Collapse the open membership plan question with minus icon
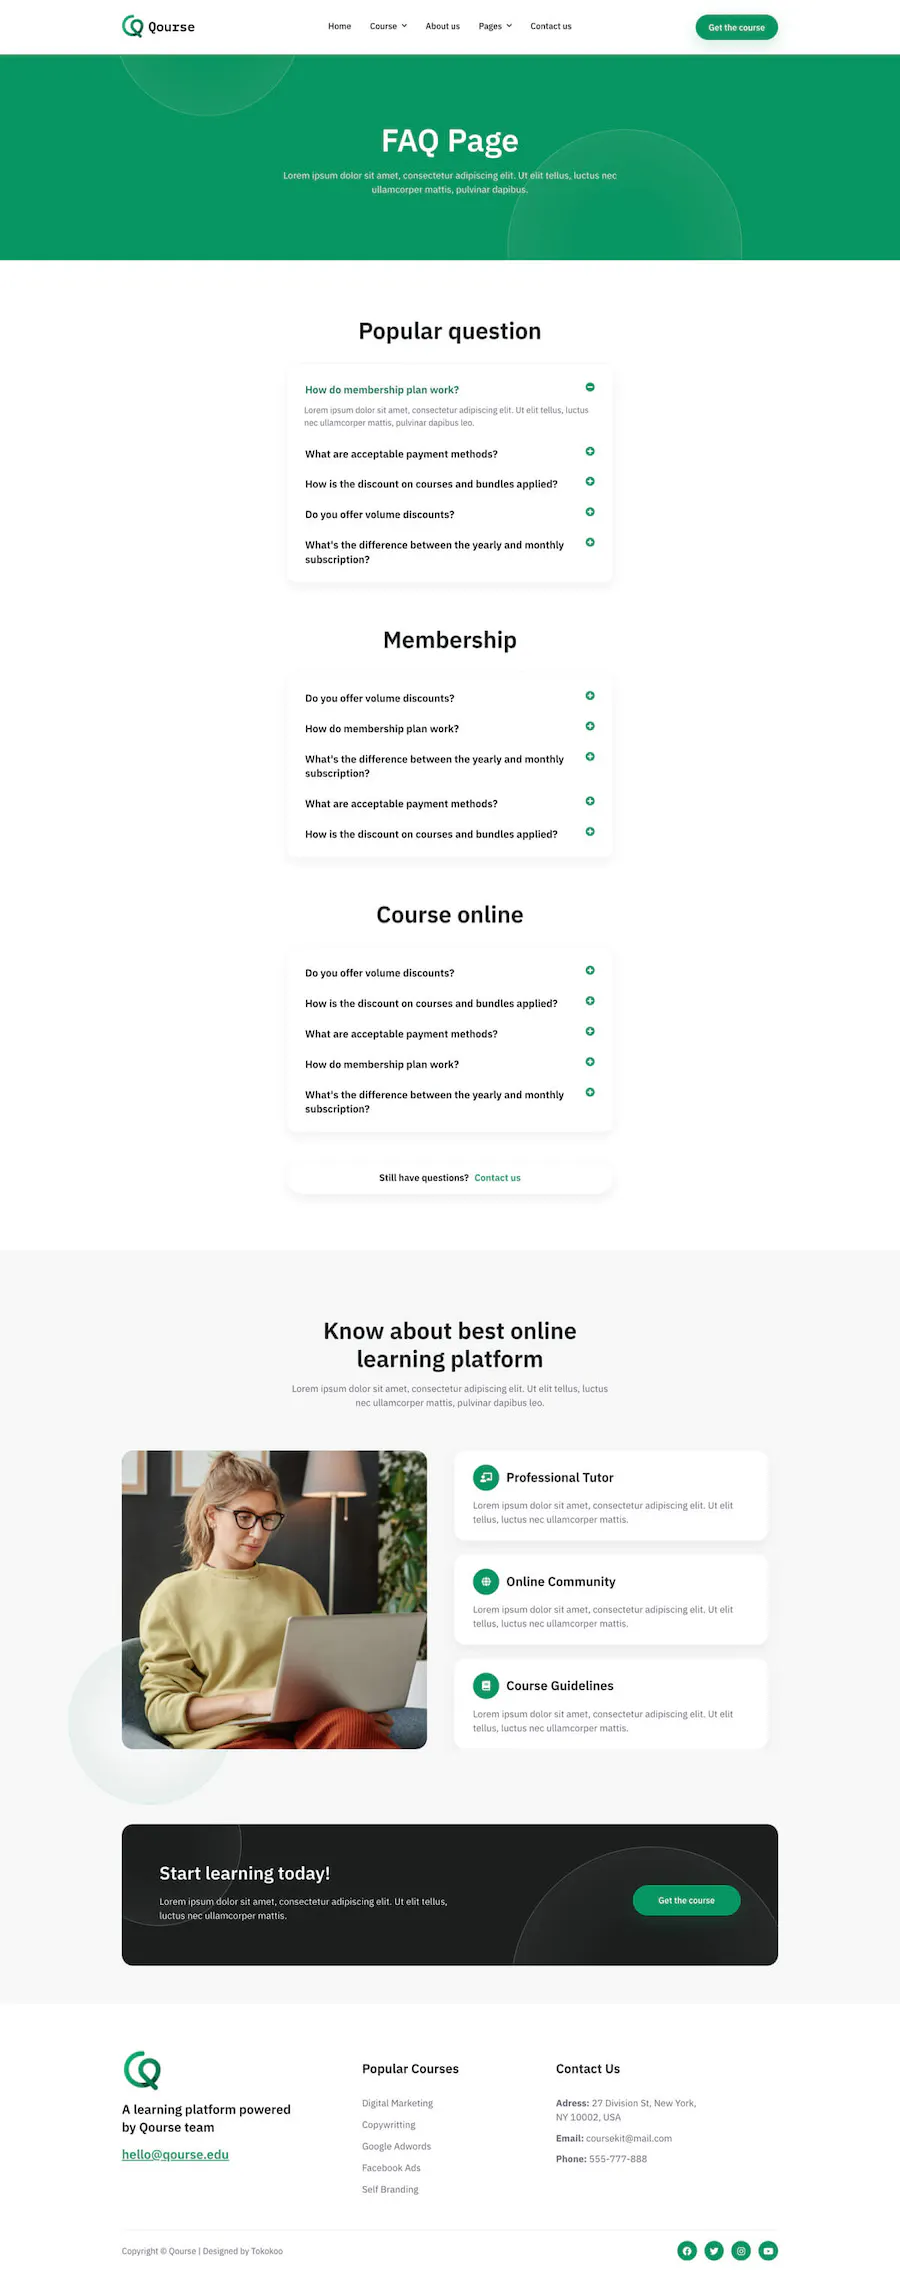This screenshot has width=900, height=2270. [590, 387]
